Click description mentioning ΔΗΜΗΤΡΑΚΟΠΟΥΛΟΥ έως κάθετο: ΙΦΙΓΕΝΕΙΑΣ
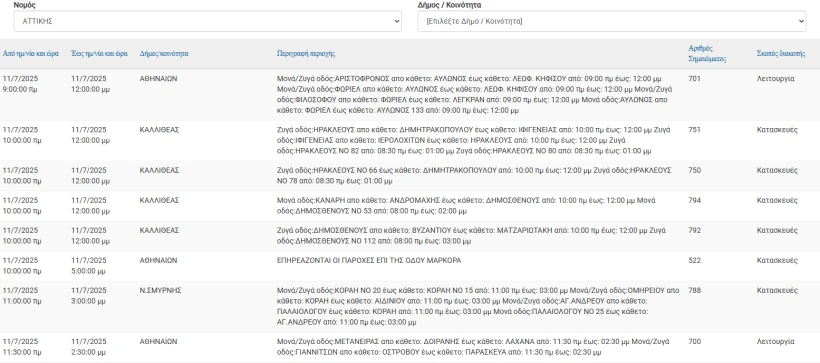Screen dimensions: 820x363 474,140
